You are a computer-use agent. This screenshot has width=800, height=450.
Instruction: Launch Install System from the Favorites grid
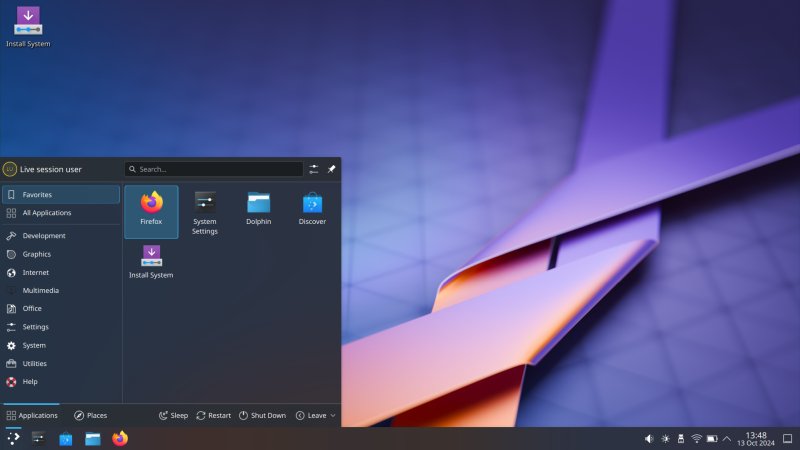tap(151, 262)
